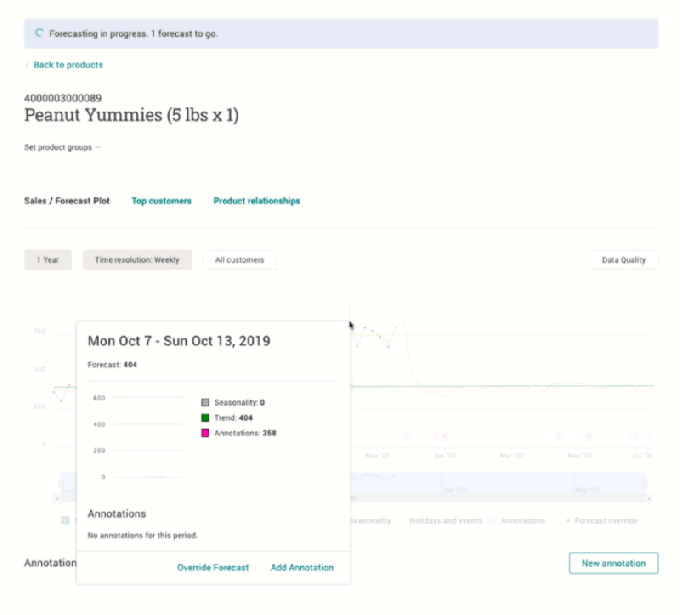Click the forecasting progress spinner icon
Screen dimensions: 680x615
pos(38,33)
